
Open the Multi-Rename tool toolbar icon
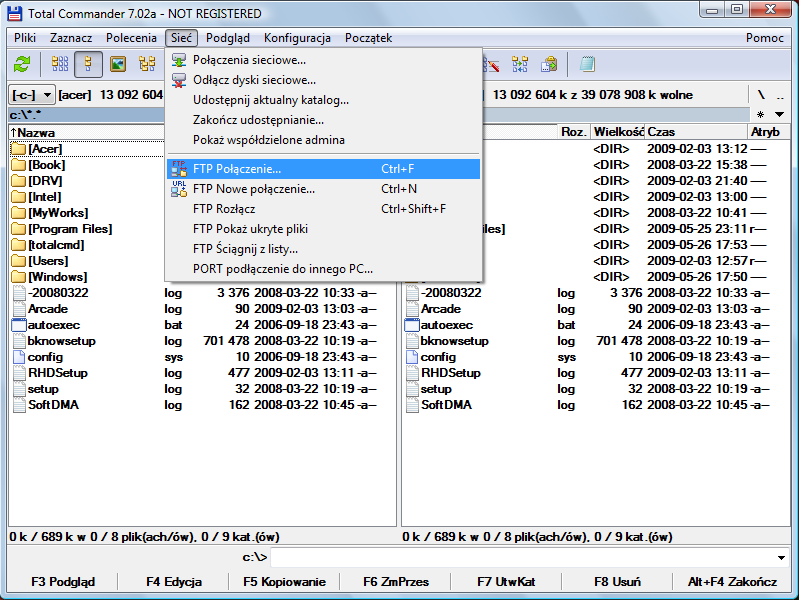pos(491,65)
